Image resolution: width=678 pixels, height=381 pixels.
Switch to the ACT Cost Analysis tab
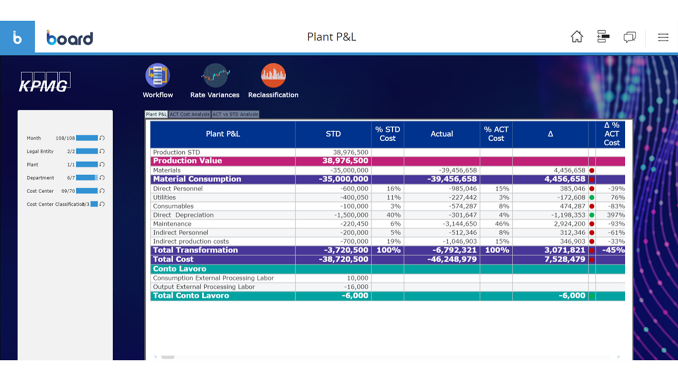pos(189,114)
